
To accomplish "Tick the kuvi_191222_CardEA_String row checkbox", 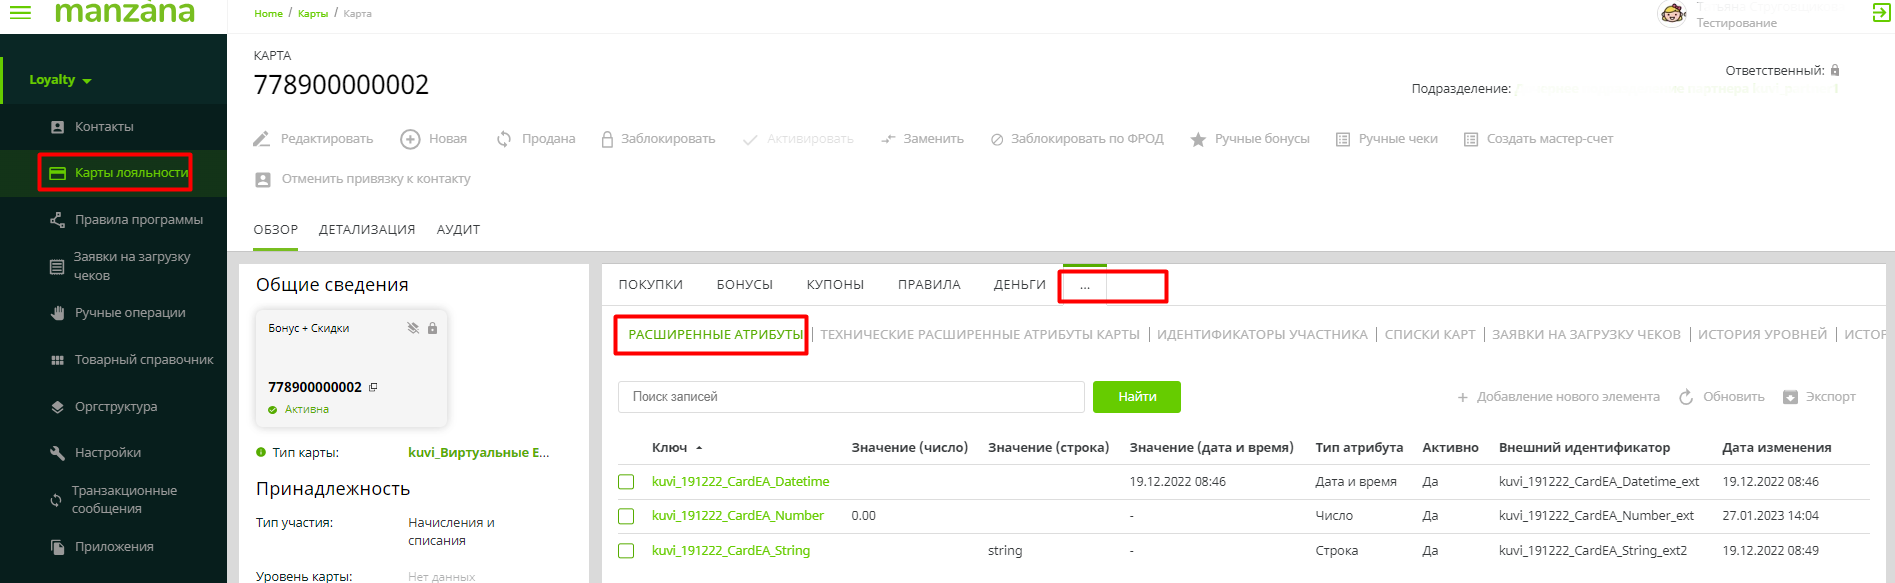I will coord(626,551).
